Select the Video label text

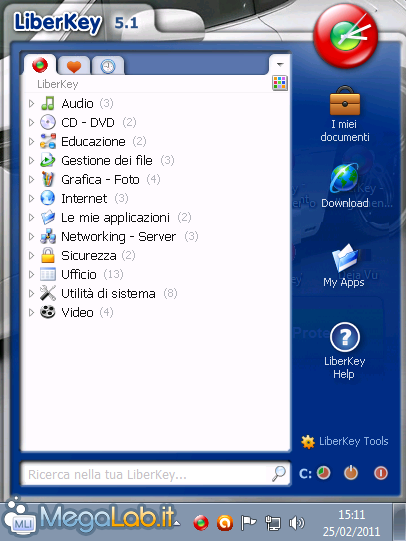[x=77, y=312]
